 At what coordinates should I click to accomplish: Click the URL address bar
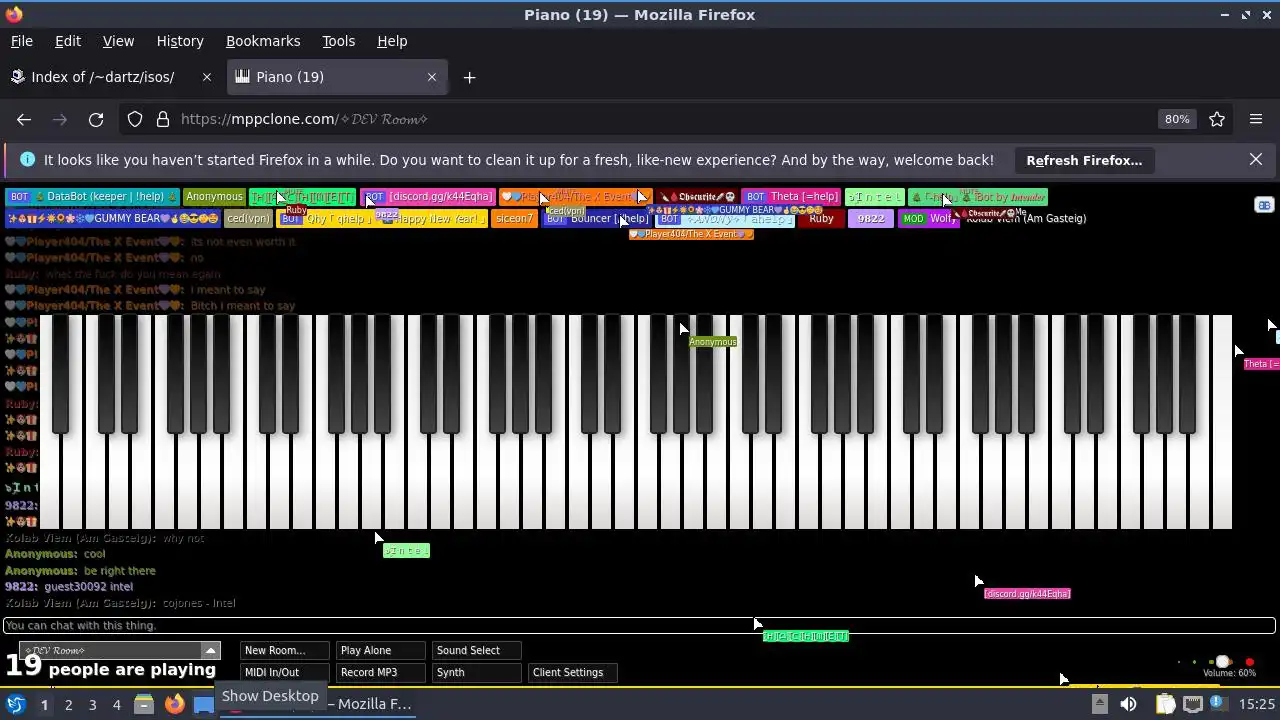tap(660, 119)
